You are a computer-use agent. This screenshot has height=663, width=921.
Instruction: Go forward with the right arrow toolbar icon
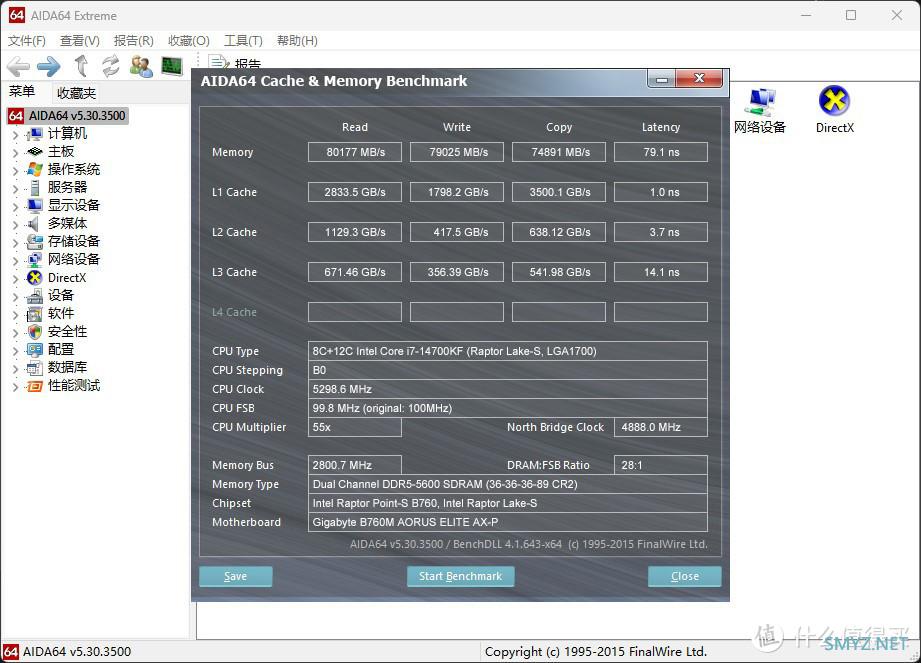(49, 66)
